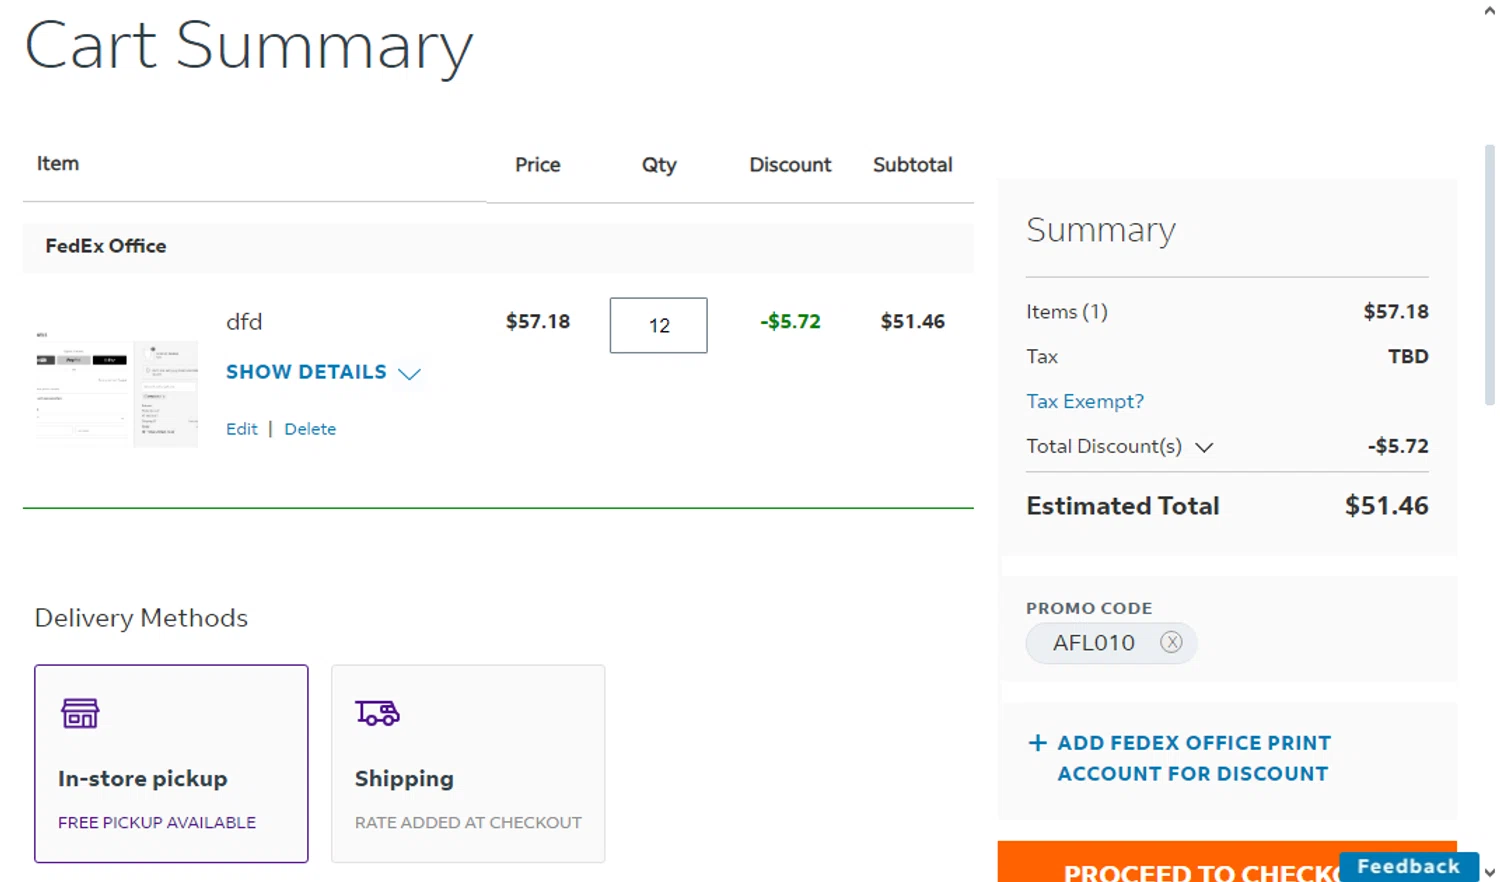Screen dimensions: 1500x882
Task: Click the shipping truck icon
Action: coord(377,713)
